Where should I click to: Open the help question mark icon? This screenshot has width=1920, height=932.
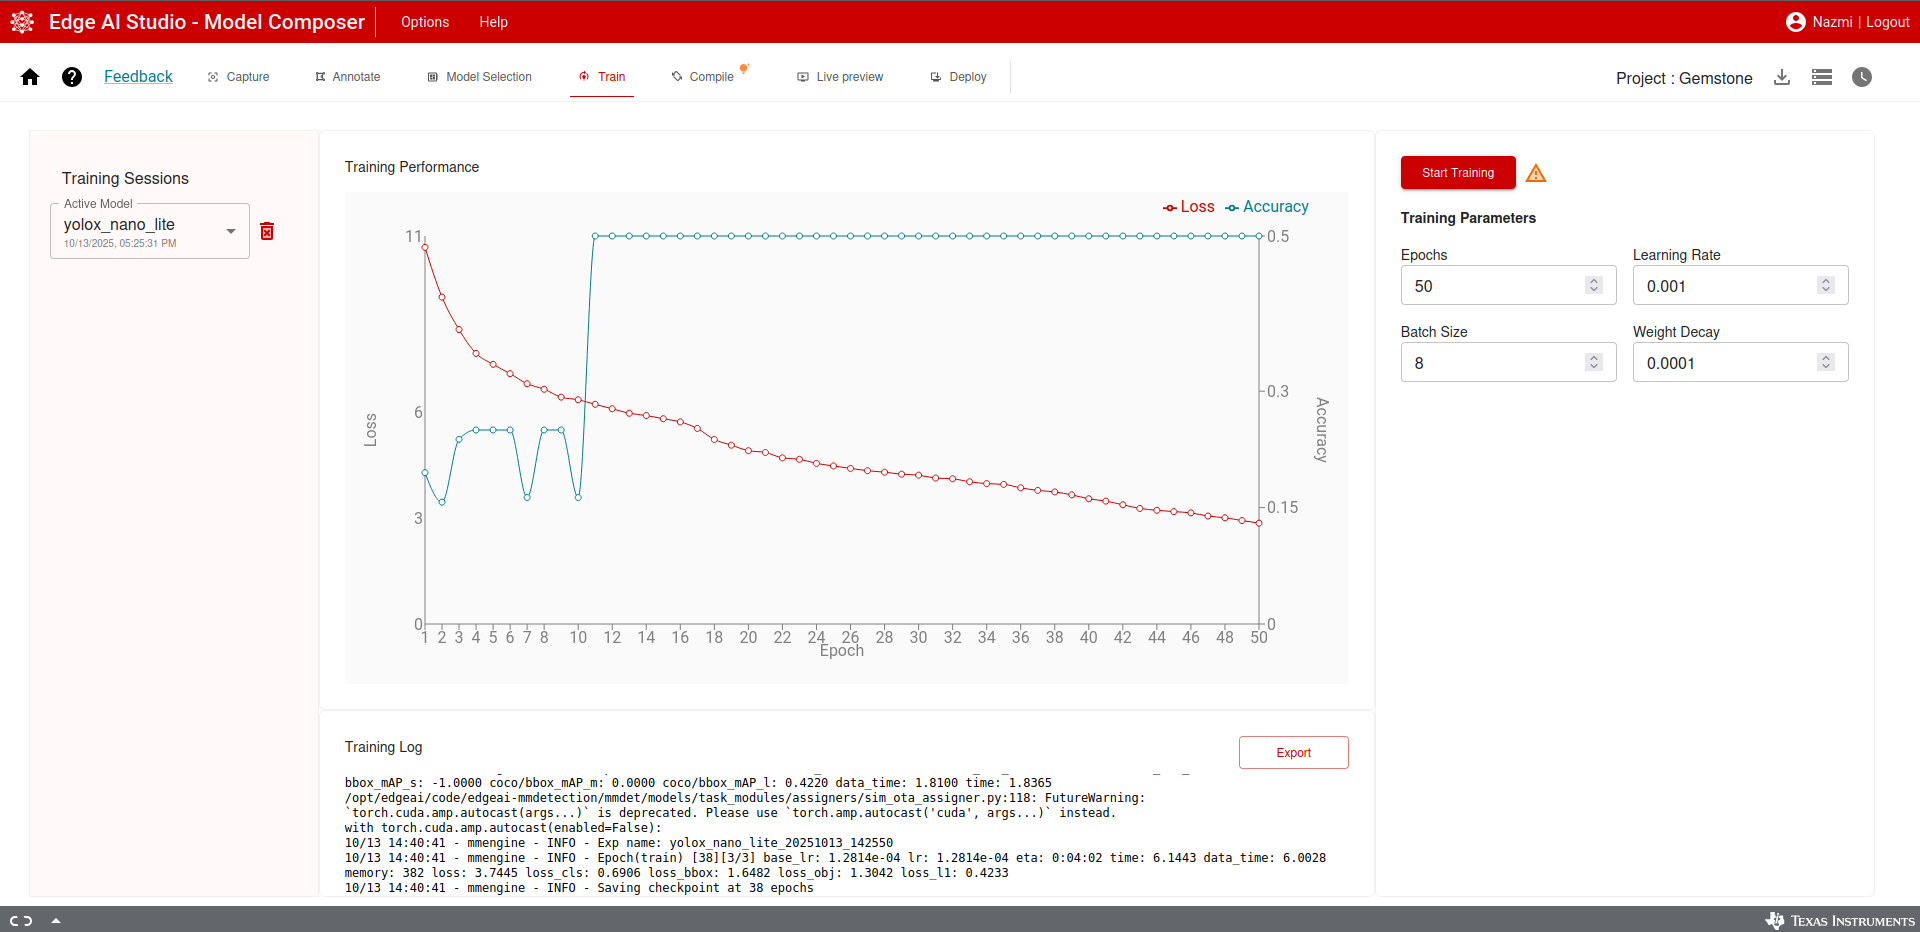click(x=72, y=77)
